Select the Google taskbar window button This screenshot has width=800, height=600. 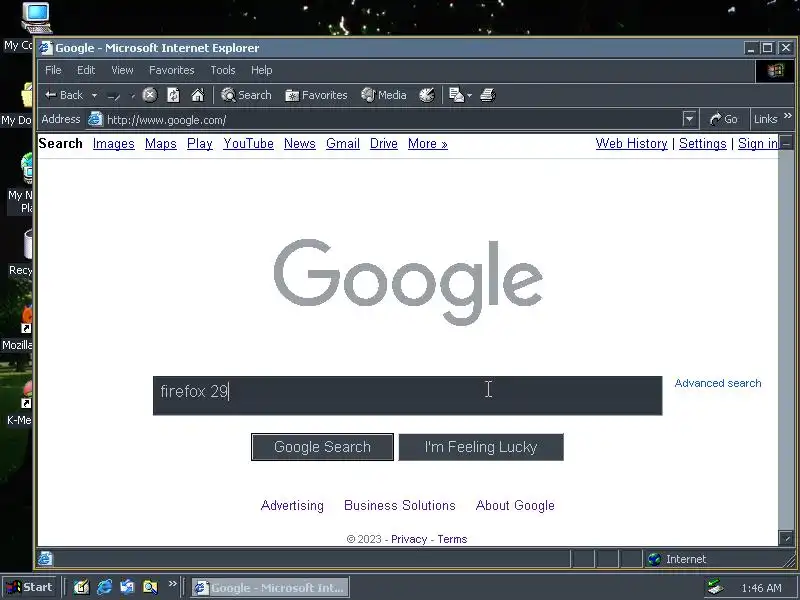point(270,588)
